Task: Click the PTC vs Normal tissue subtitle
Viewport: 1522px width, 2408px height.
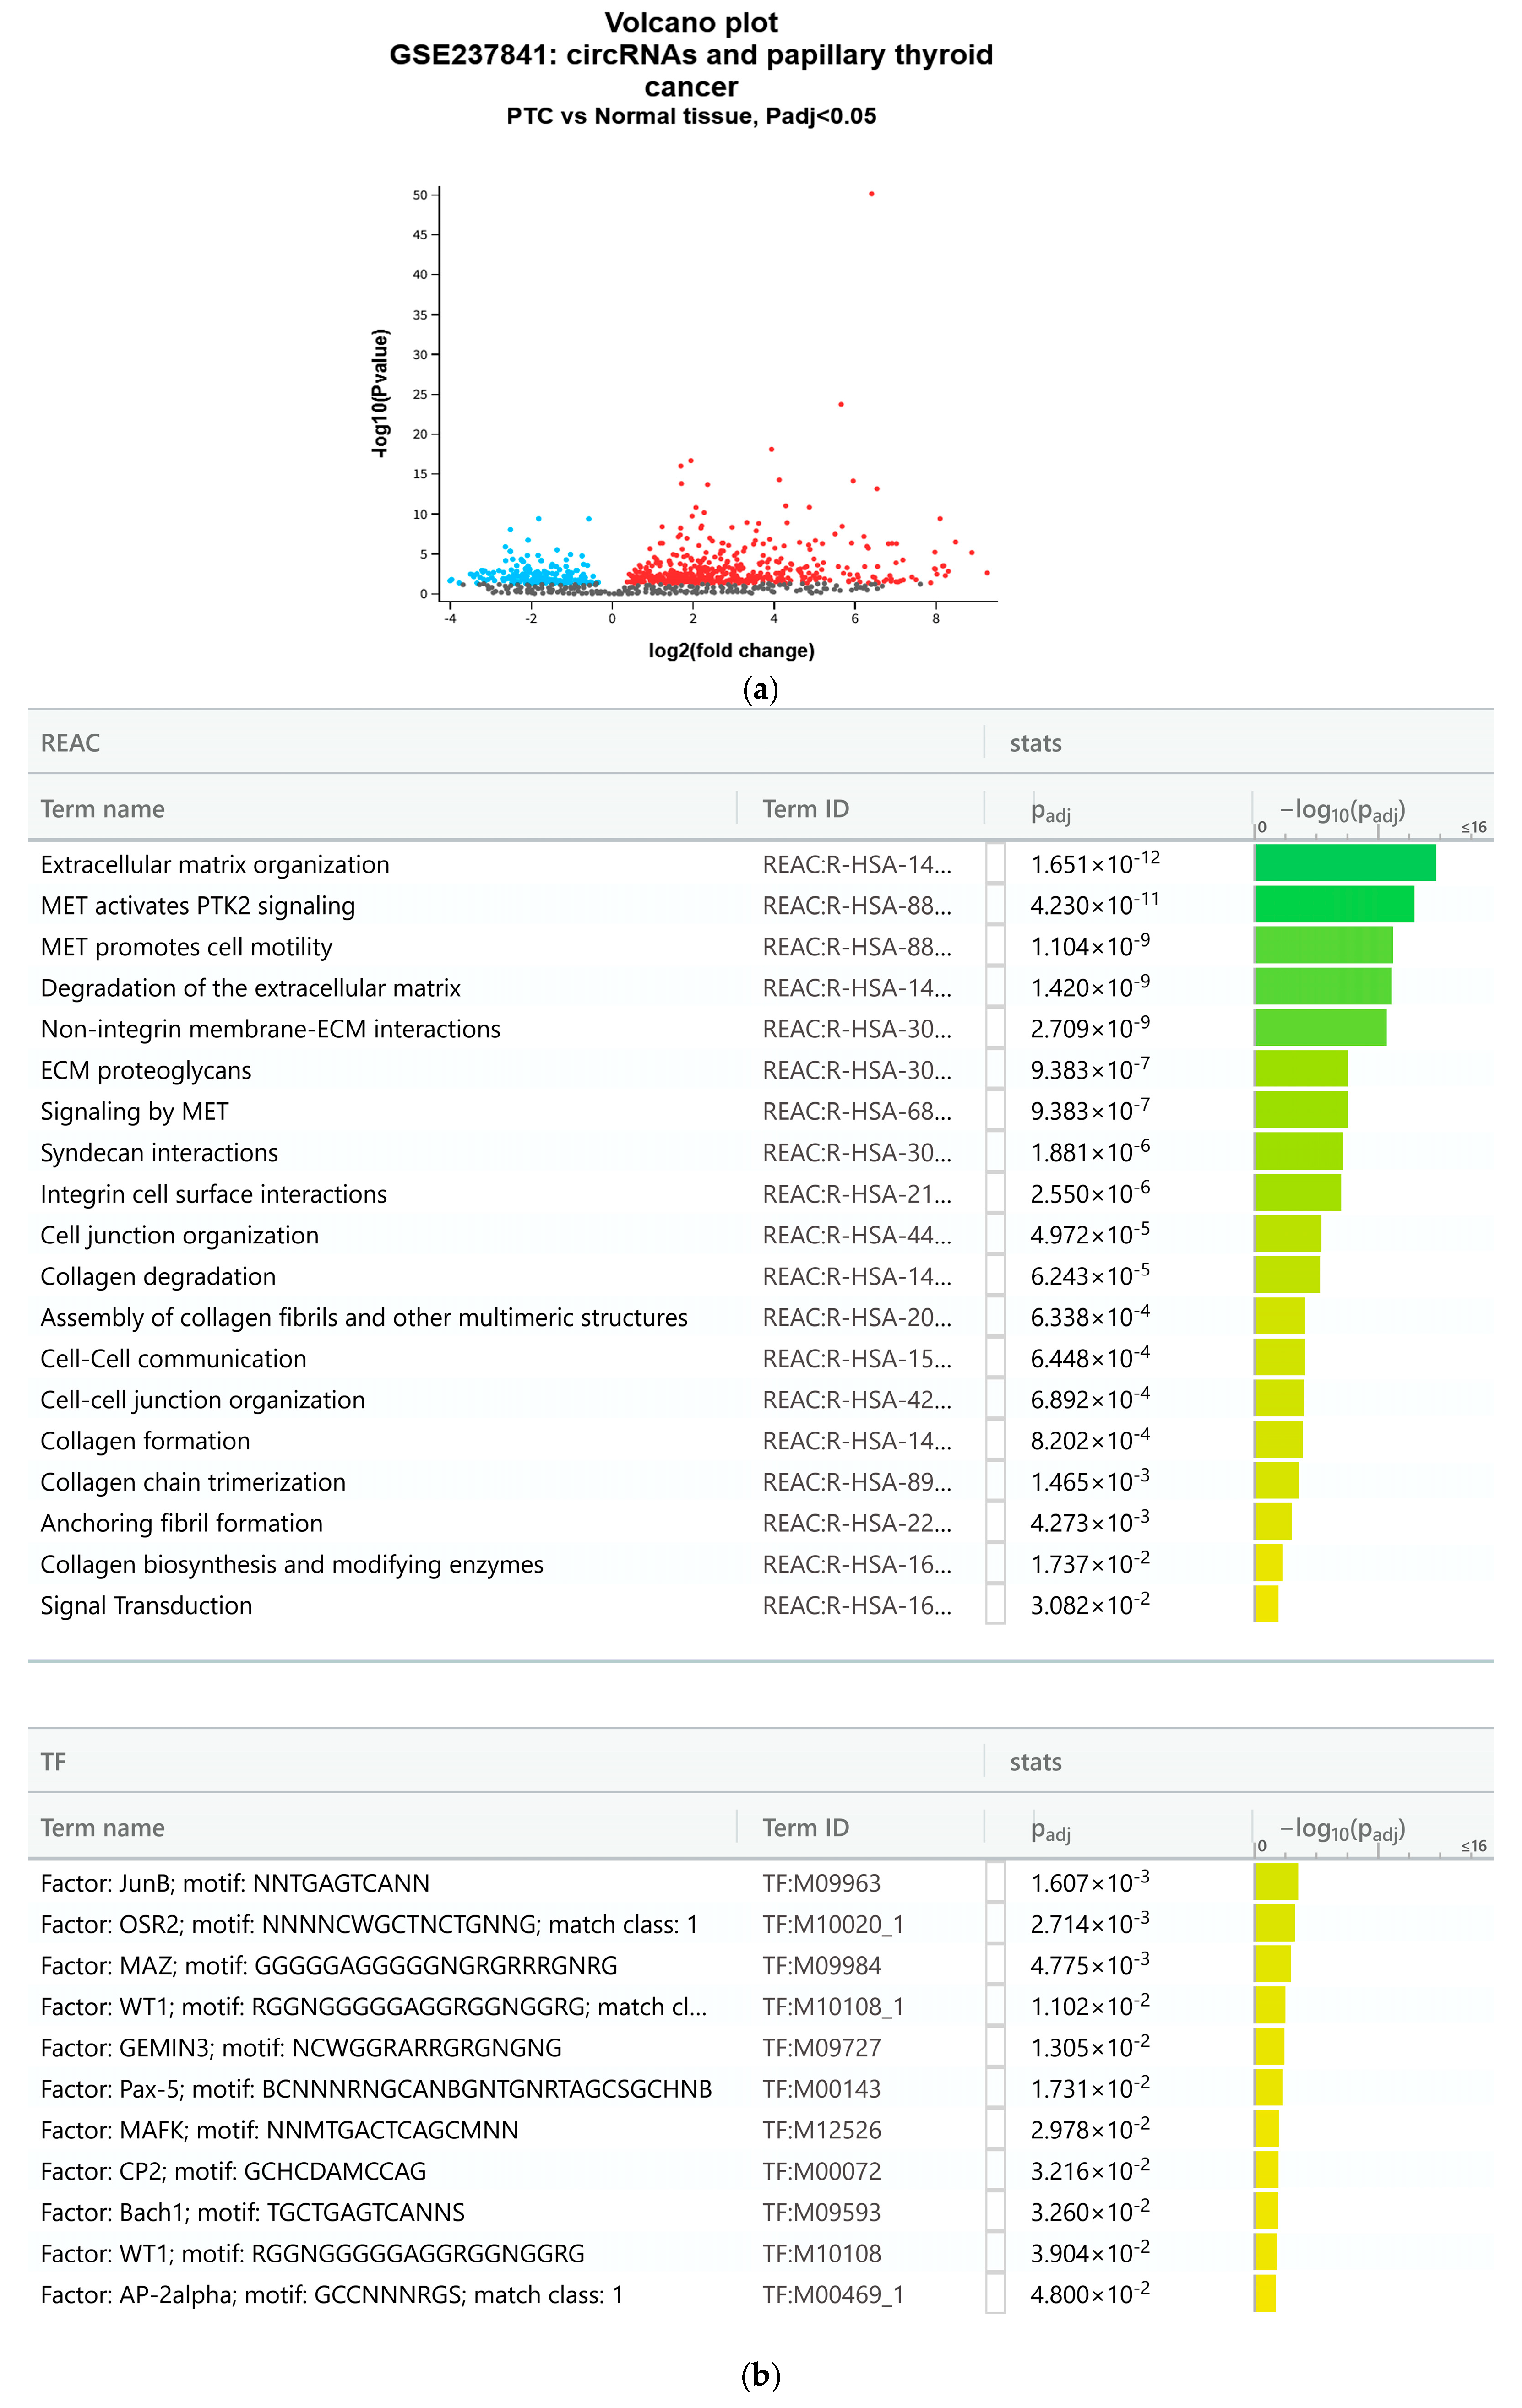Action: tap(691, 116)
